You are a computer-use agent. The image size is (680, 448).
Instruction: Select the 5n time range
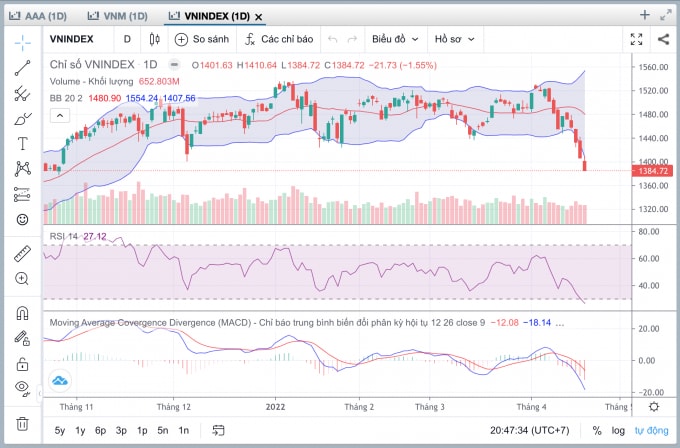click(x=163, y=431)
